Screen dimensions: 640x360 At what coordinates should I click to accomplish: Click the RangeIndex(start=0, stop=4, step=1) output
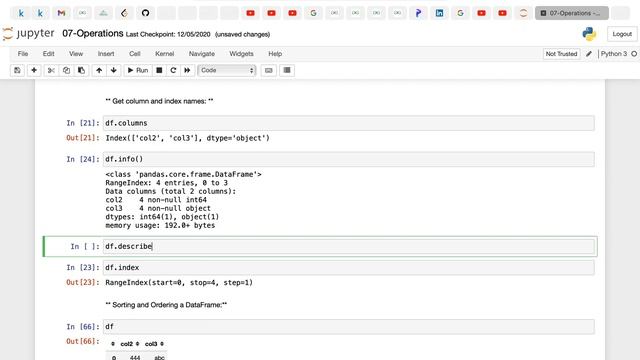(179, 282)
